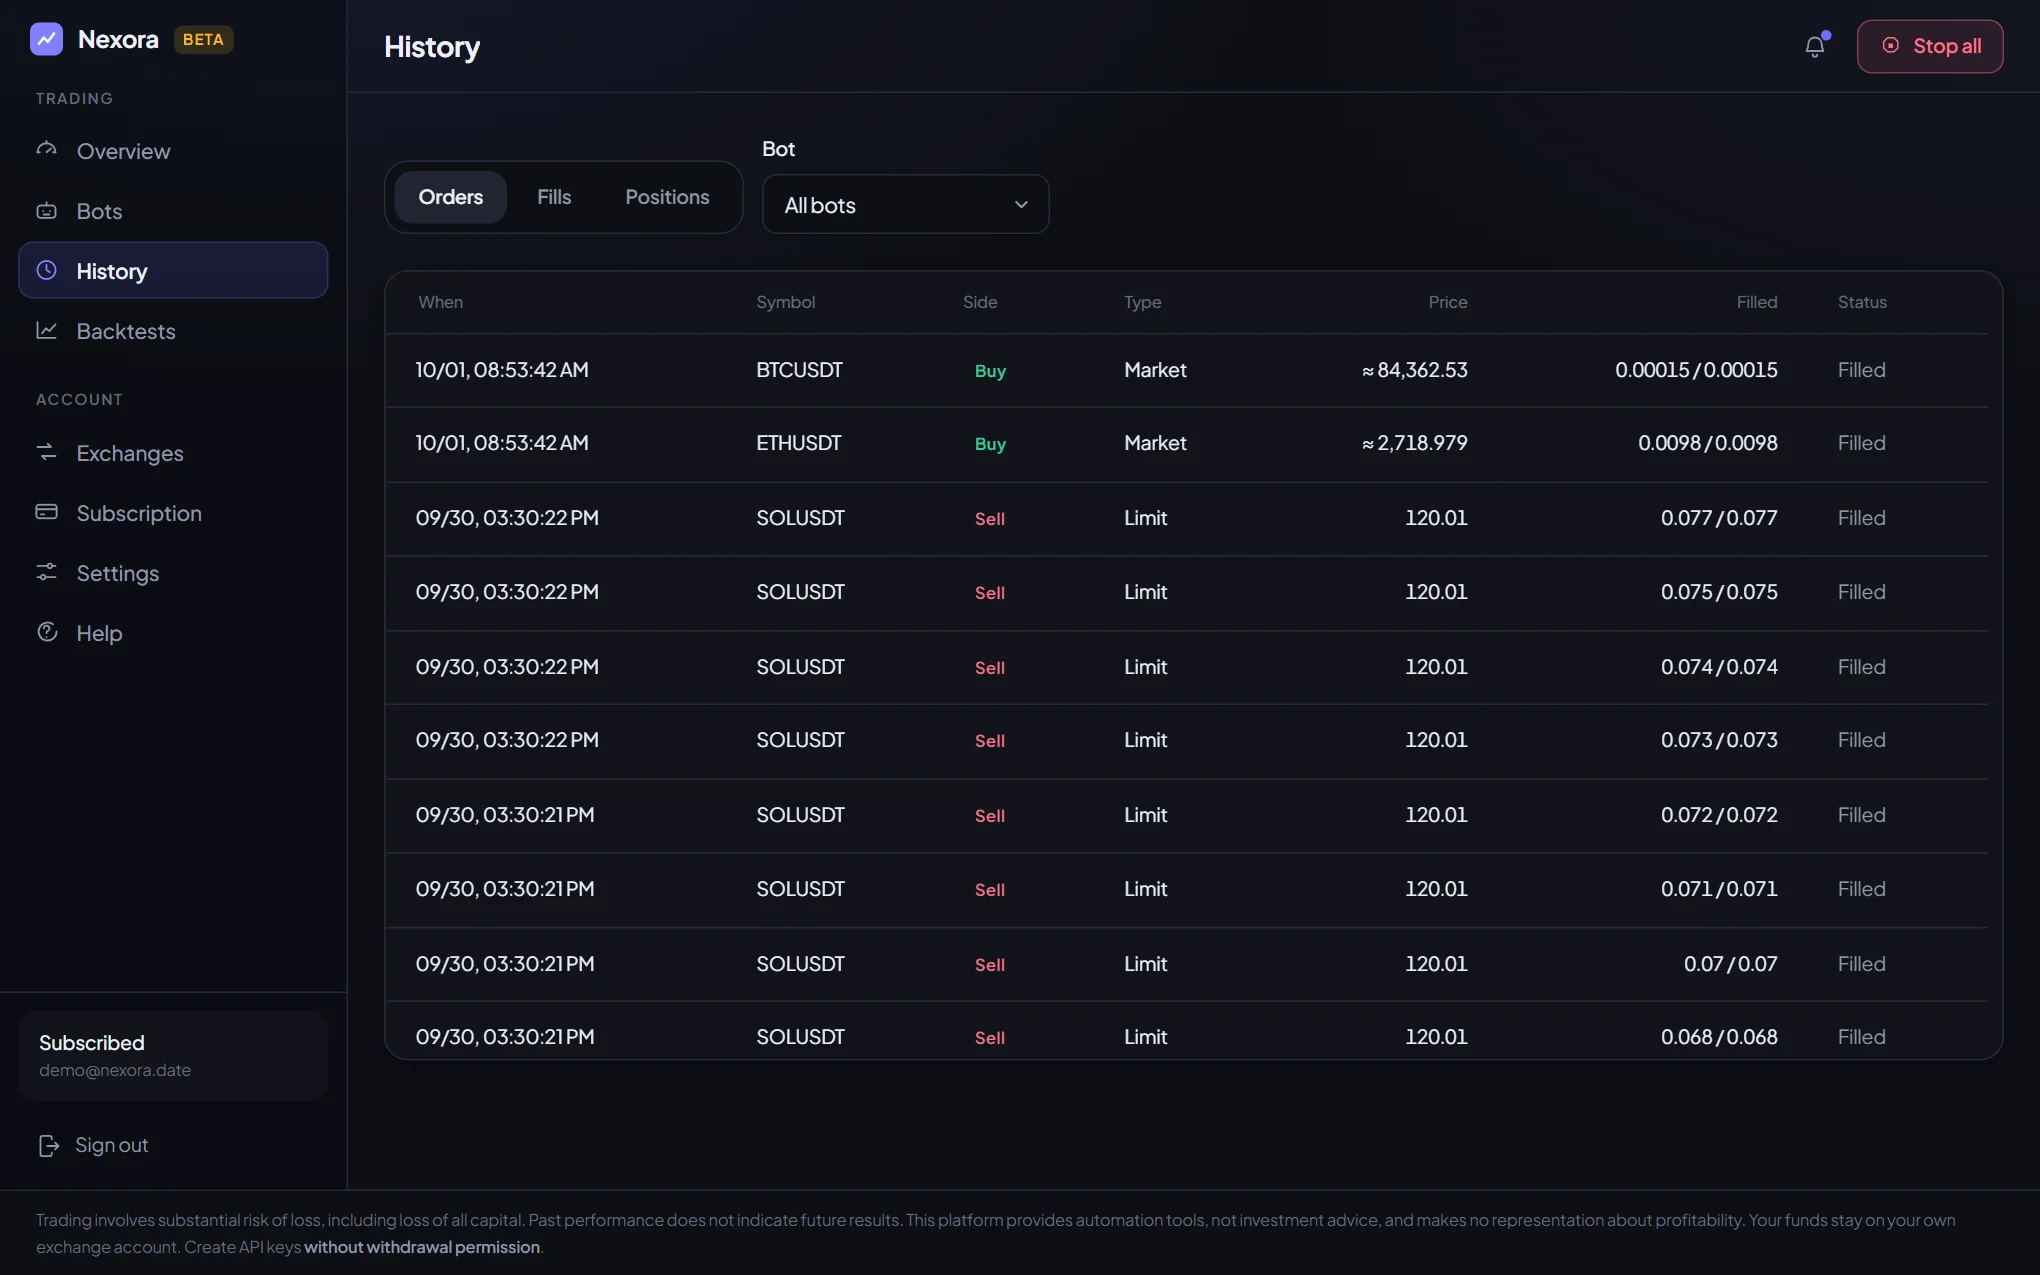Click the without withdrawal permission link
The image size is (2040, 1275).
point(422,1247)
